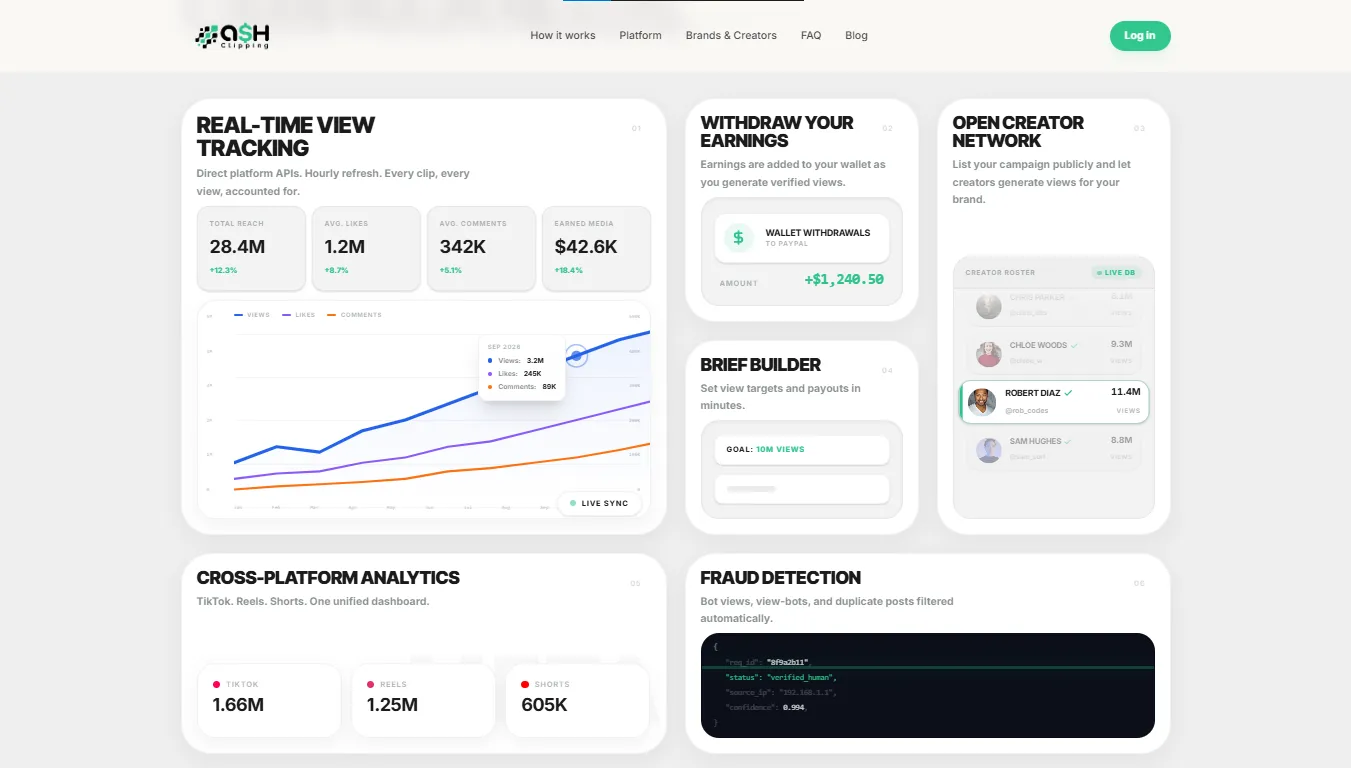Image resolution: width=1351 pixels, height=768 pixels.
Task: Open the Blog link in navigation
Action: coord(856,35)
